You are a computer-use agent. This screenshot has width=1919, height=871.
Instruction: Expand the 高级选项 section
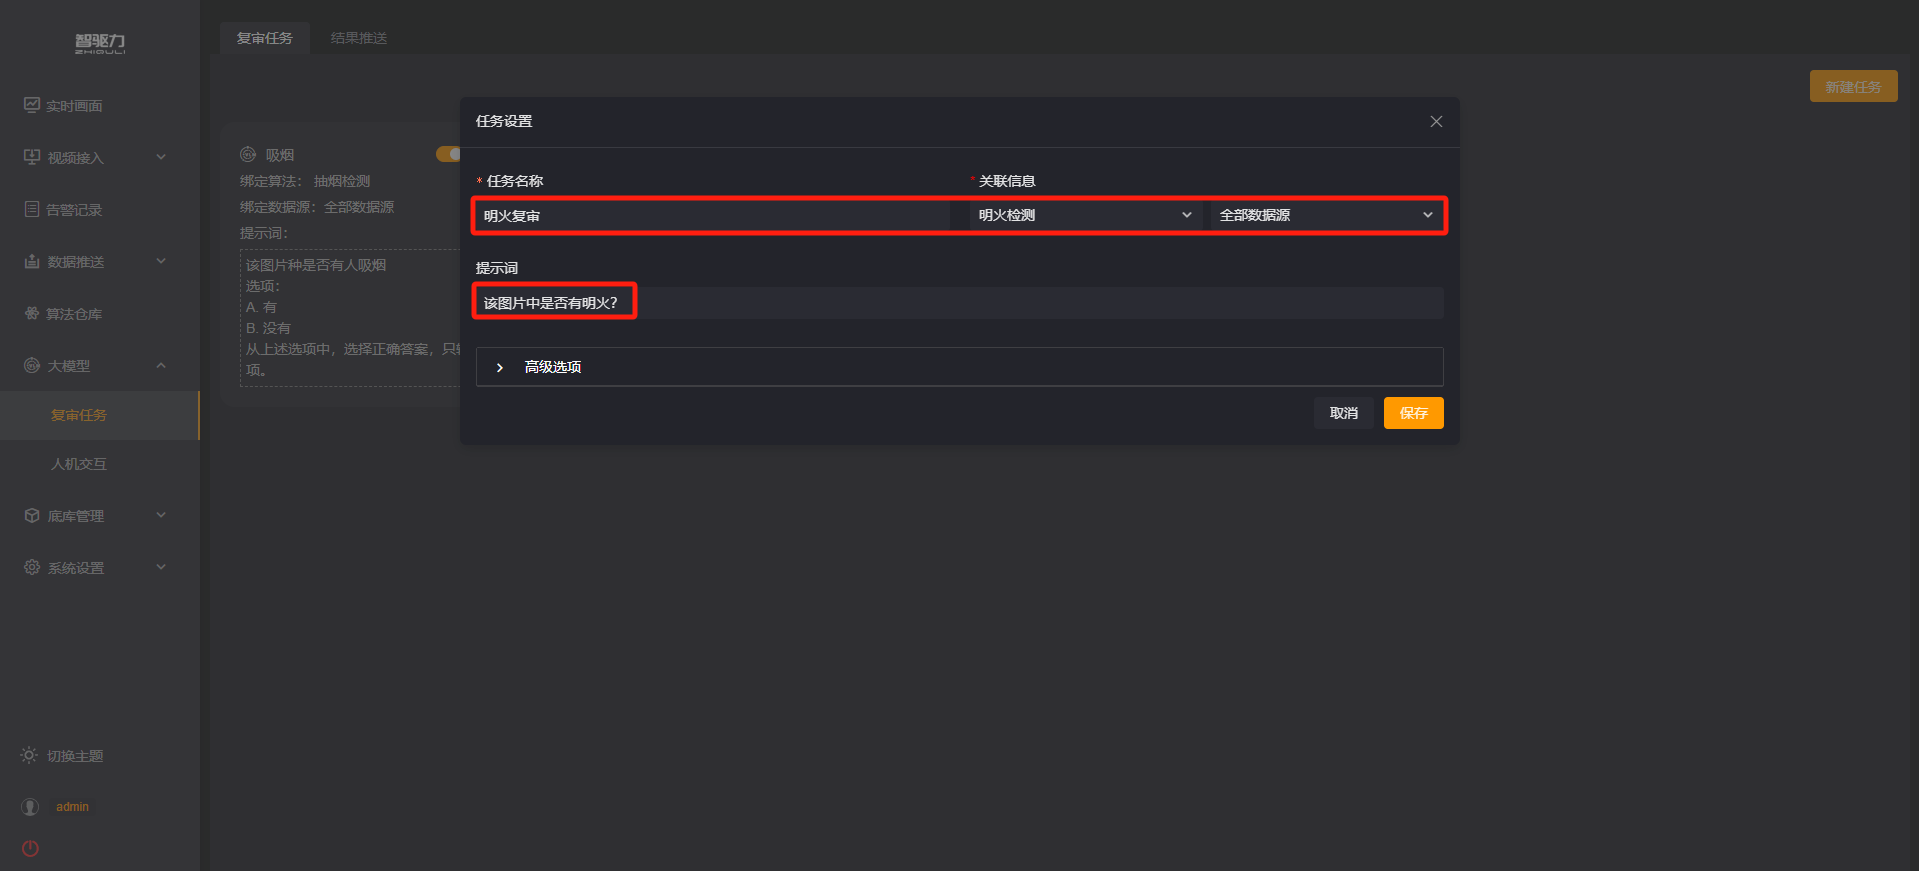(959, 367)
